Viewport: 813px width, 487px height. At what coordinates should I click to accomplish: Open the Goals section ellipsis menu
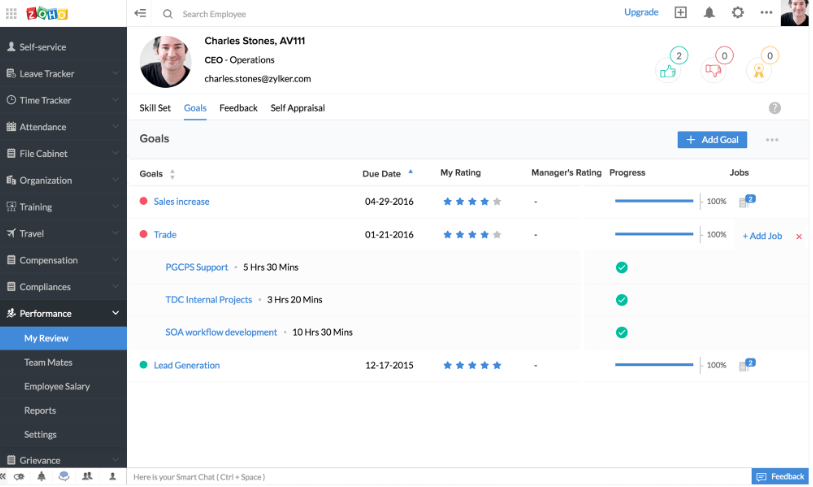point(772,140)
